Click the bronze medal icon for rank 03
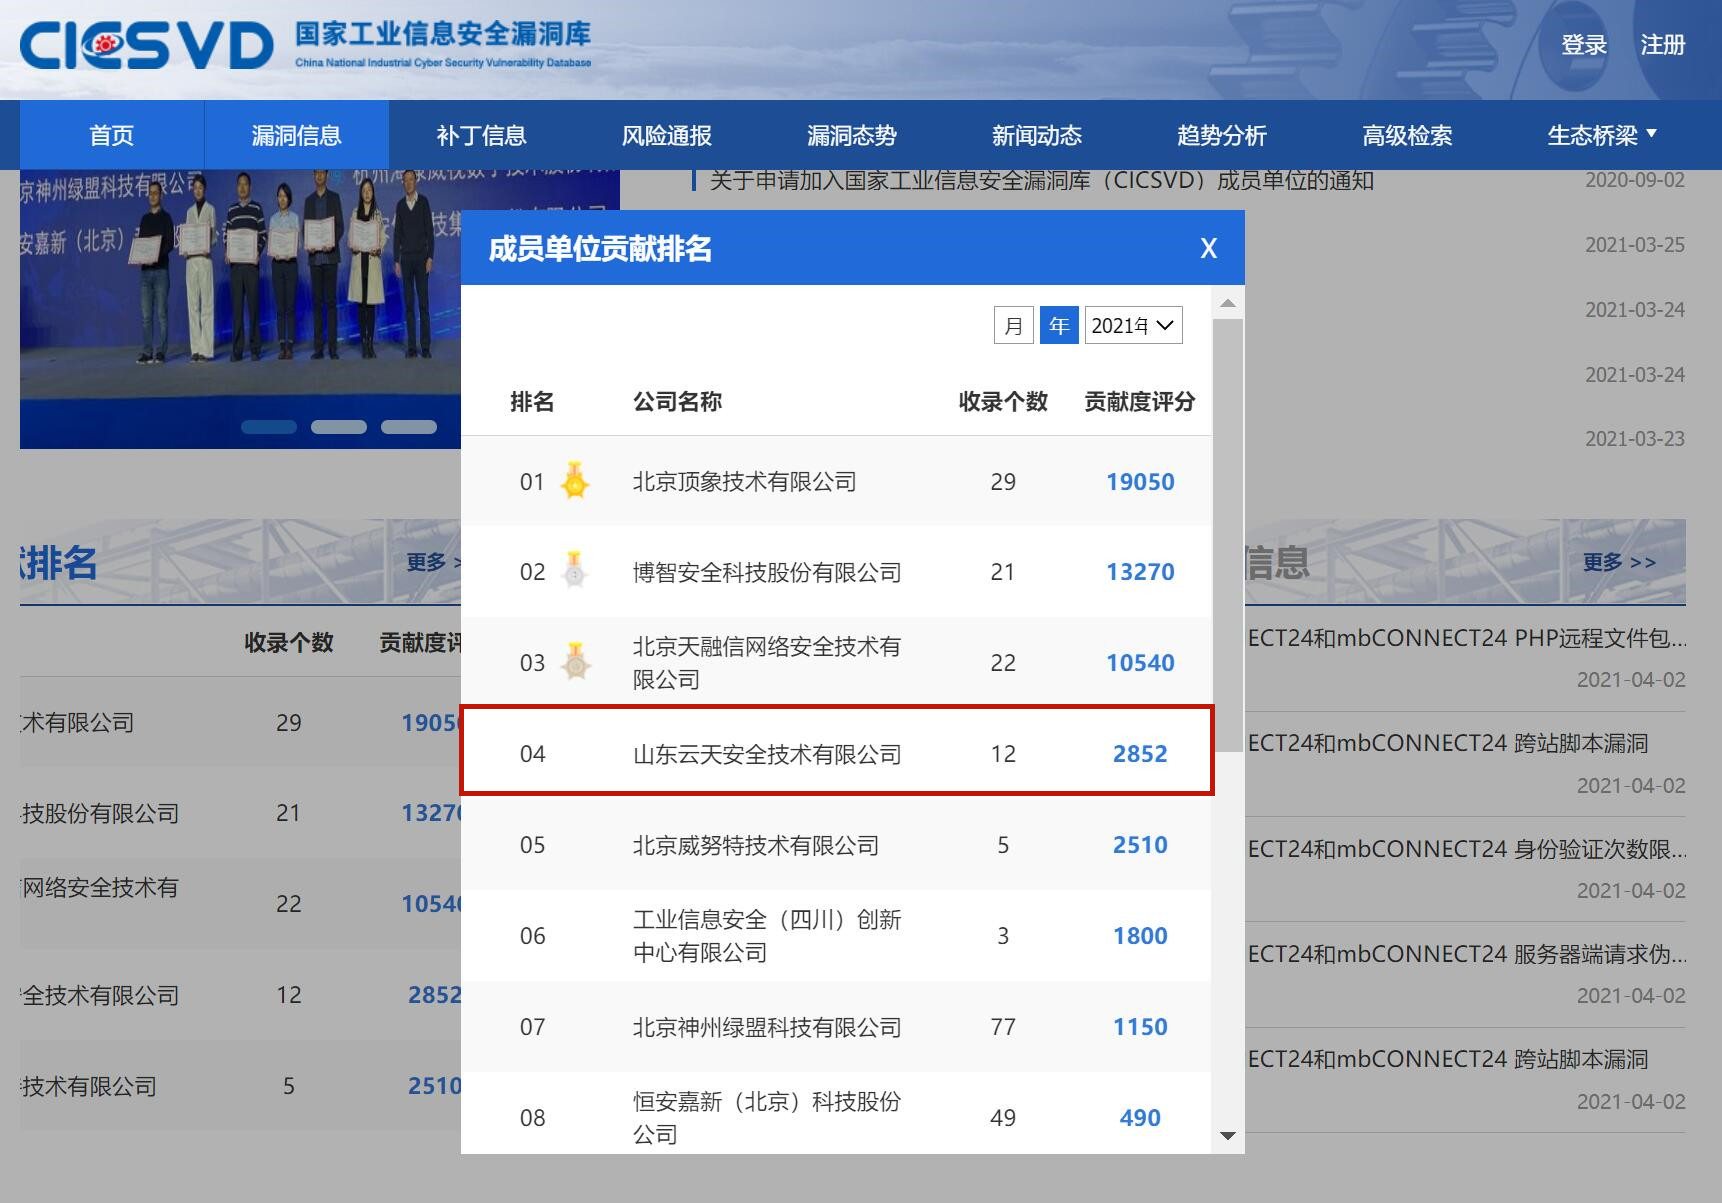The width and height of the screenshot is (1722, 1203). pyautogui.click(x=575, y=662)
